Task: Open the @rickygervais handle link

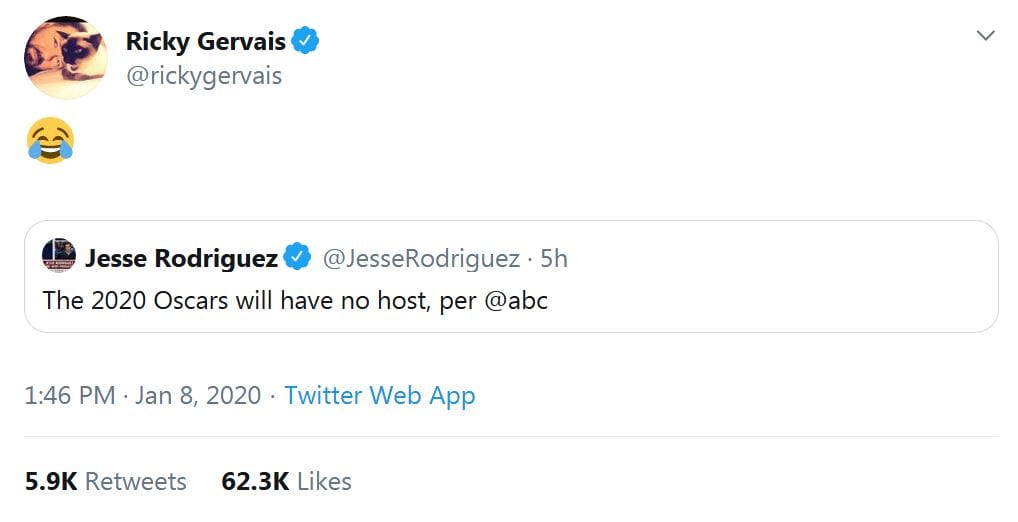Action: pyautogui.click(x=204, y=75)
